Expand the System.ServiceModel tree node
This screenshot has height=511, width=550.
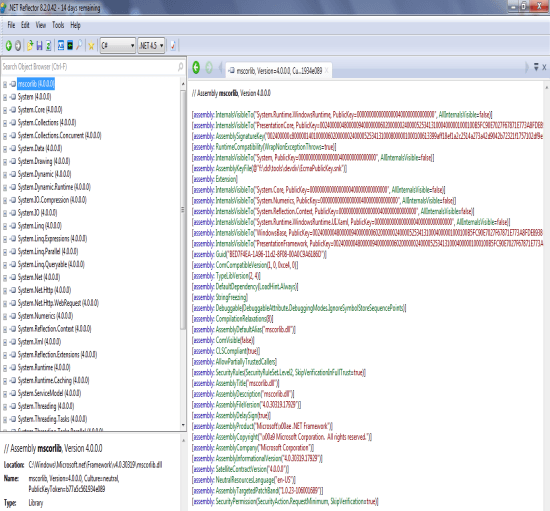(5, 394)
